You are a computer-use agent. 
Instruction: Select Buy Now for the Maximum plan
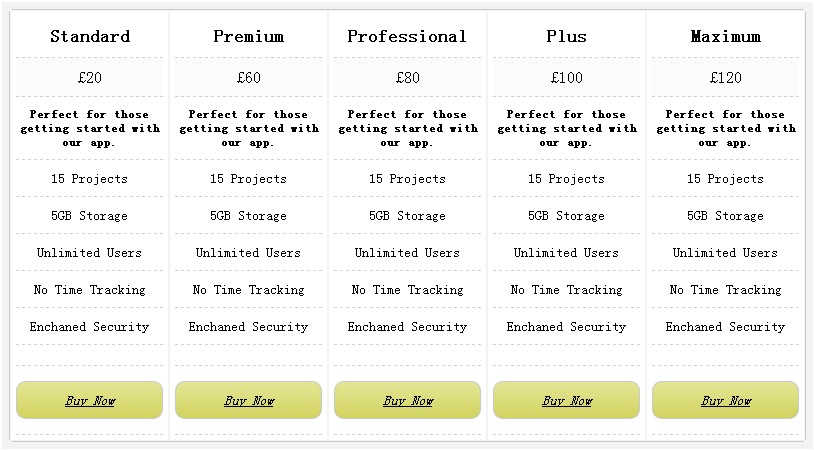pyautogui.click(x=726, y=400)
